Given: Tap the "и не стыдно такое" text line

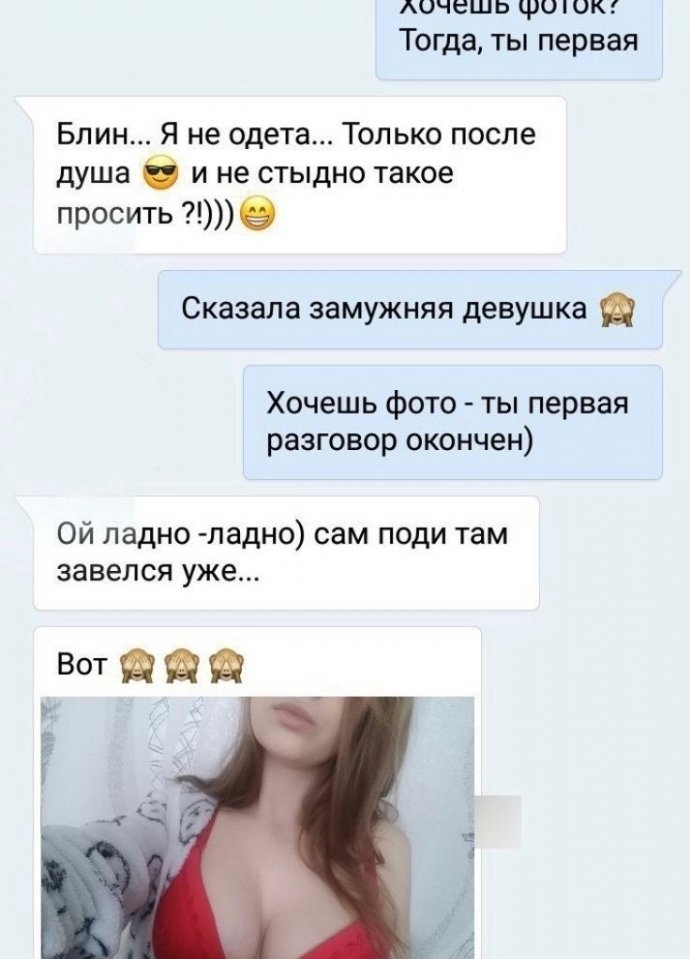Looking at the screenshot, I should [x=322, y=175].
